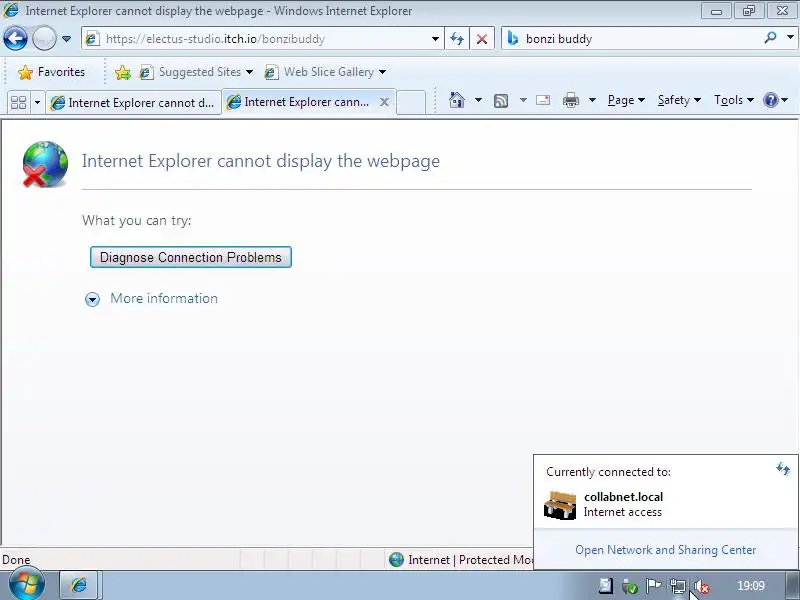800x600 pixels.
Task: Run the search with magnifier icon
Action: pos(770,38)
